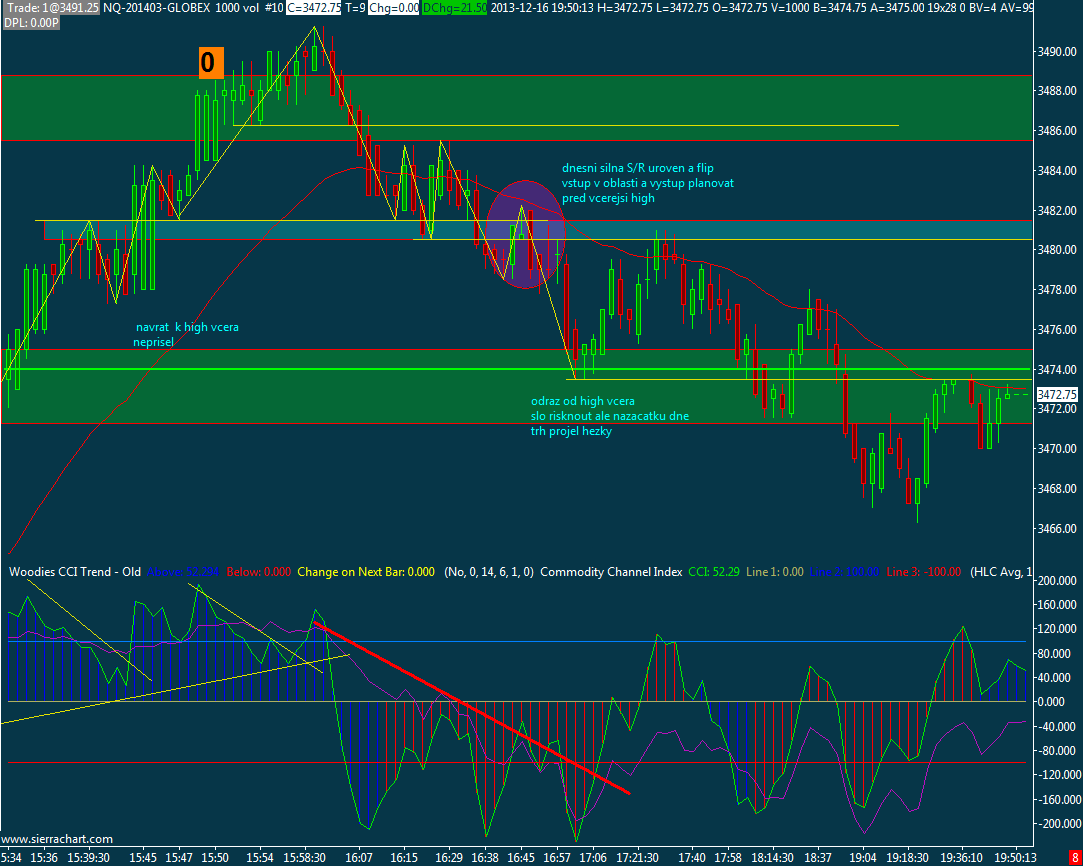
Task: Click the Woodies CCI Trend - Old label
Action: coord(75,572)
